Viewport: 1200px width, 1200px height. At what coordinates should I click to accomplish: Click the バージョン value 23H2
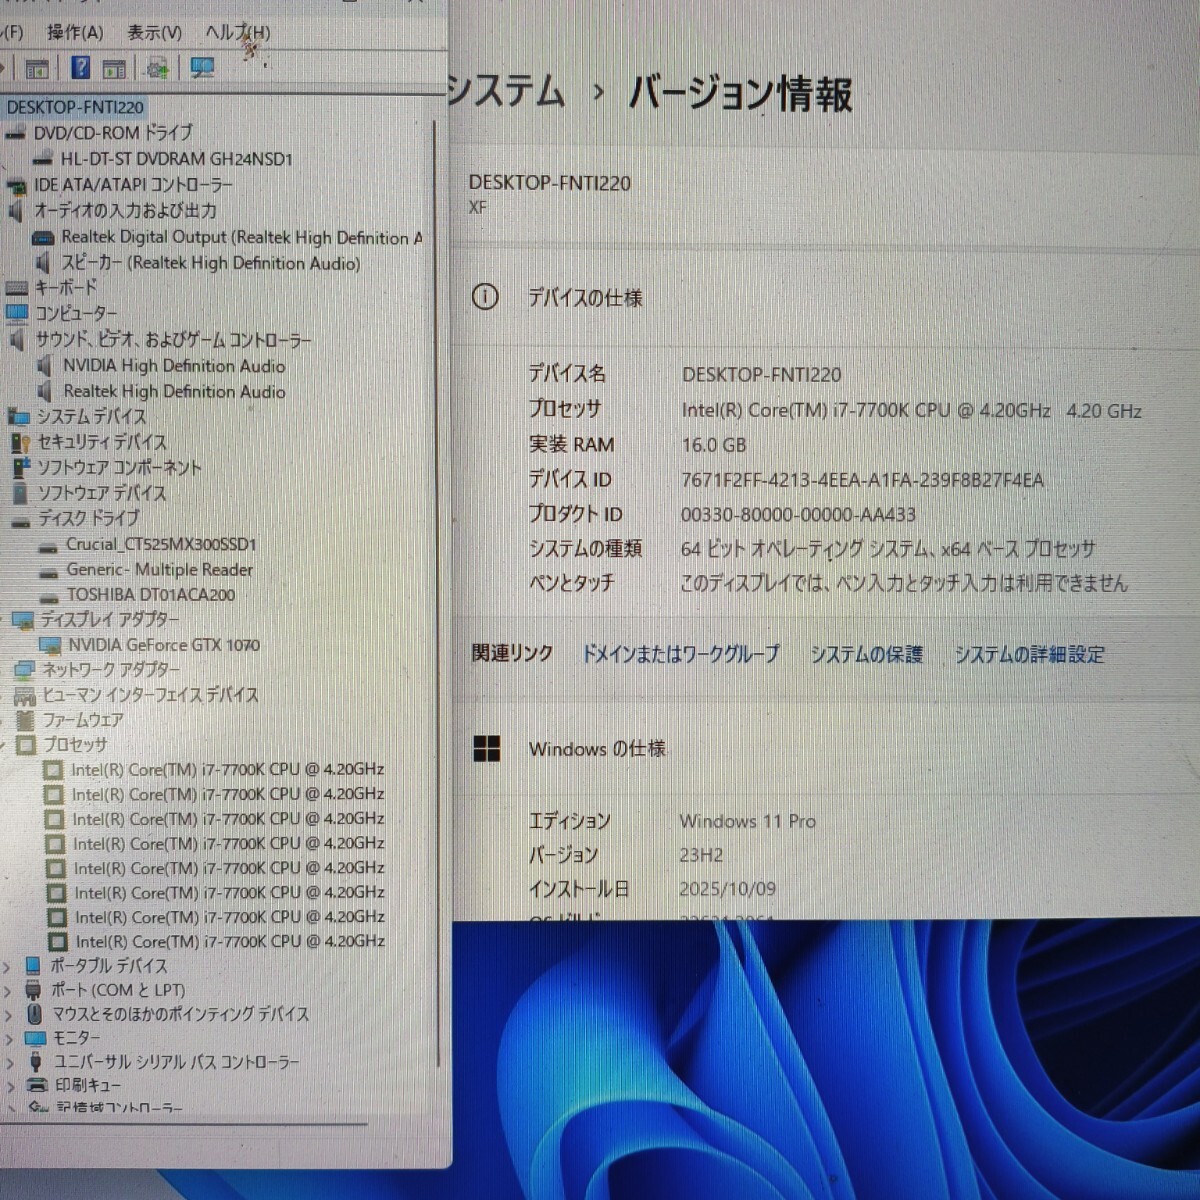pyautogui.click(x=701, y=855)
